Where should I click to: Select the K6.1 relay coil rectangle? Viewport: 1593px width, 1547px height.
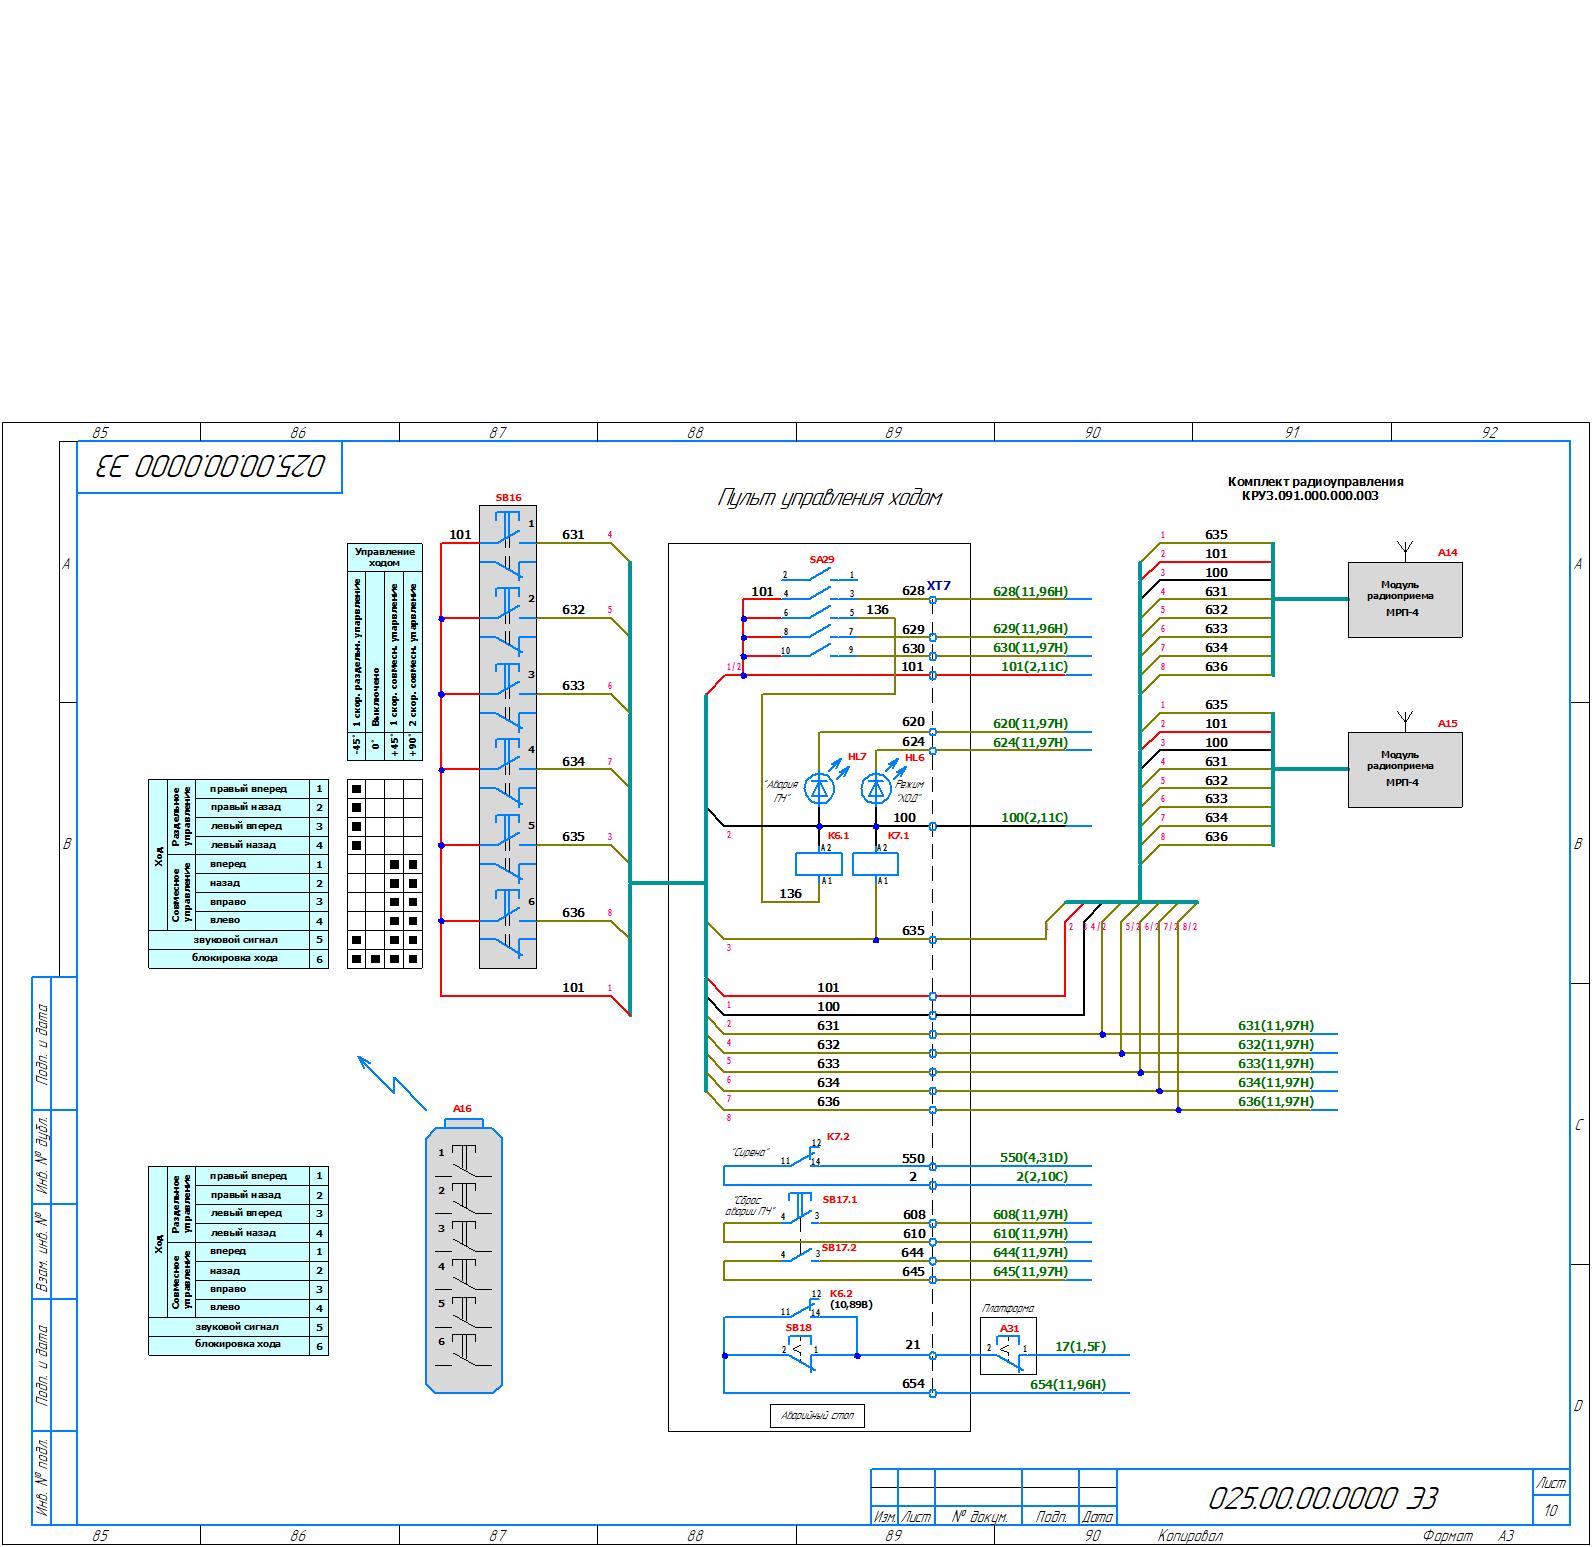818,864
